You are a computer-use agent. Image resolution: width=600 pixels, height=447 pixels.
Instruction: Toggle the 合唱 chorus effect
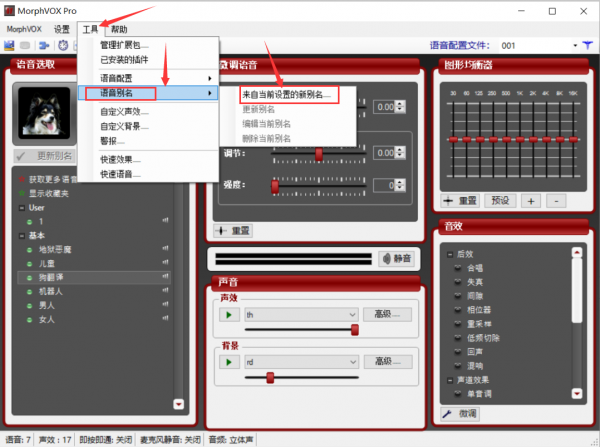(x=458, y=268)
